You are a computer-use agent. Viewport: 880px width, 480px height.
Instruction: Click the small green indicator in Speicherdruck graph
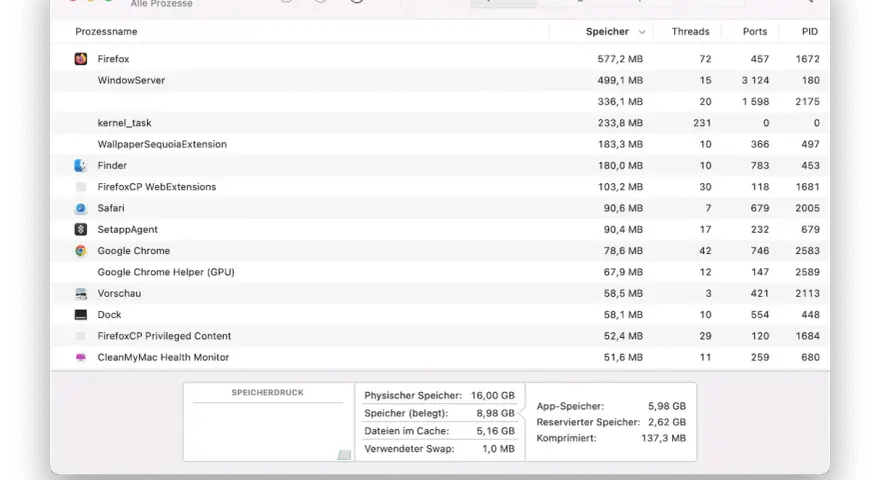344,455
